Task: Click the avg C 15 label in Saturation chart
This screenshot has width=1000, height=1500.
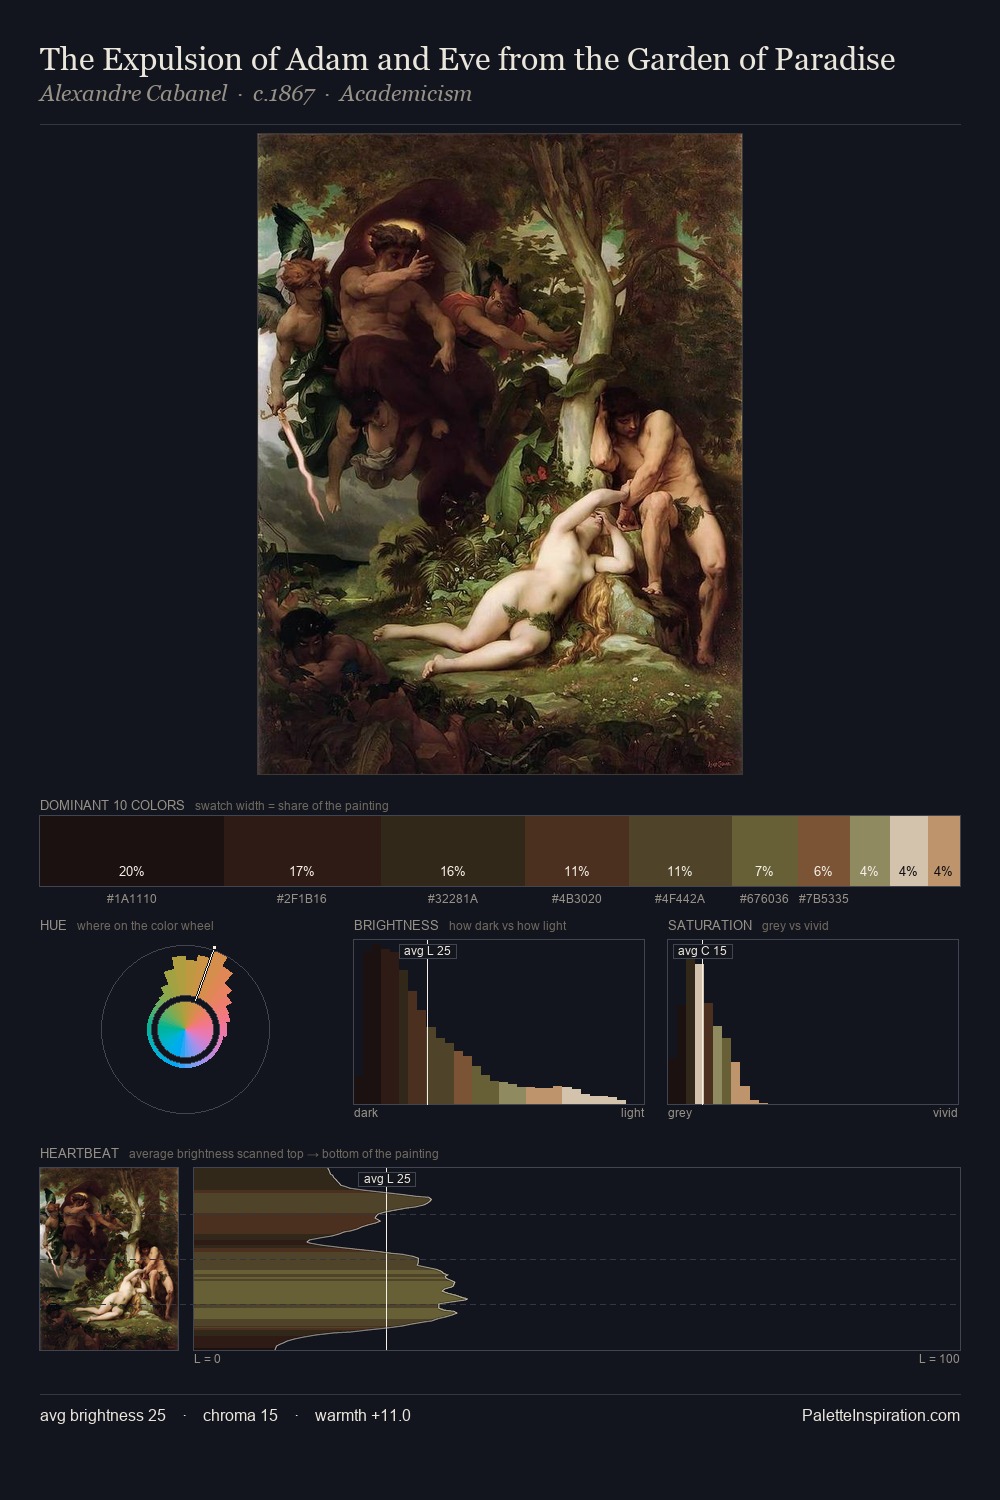Action: [x=702, y=951]
